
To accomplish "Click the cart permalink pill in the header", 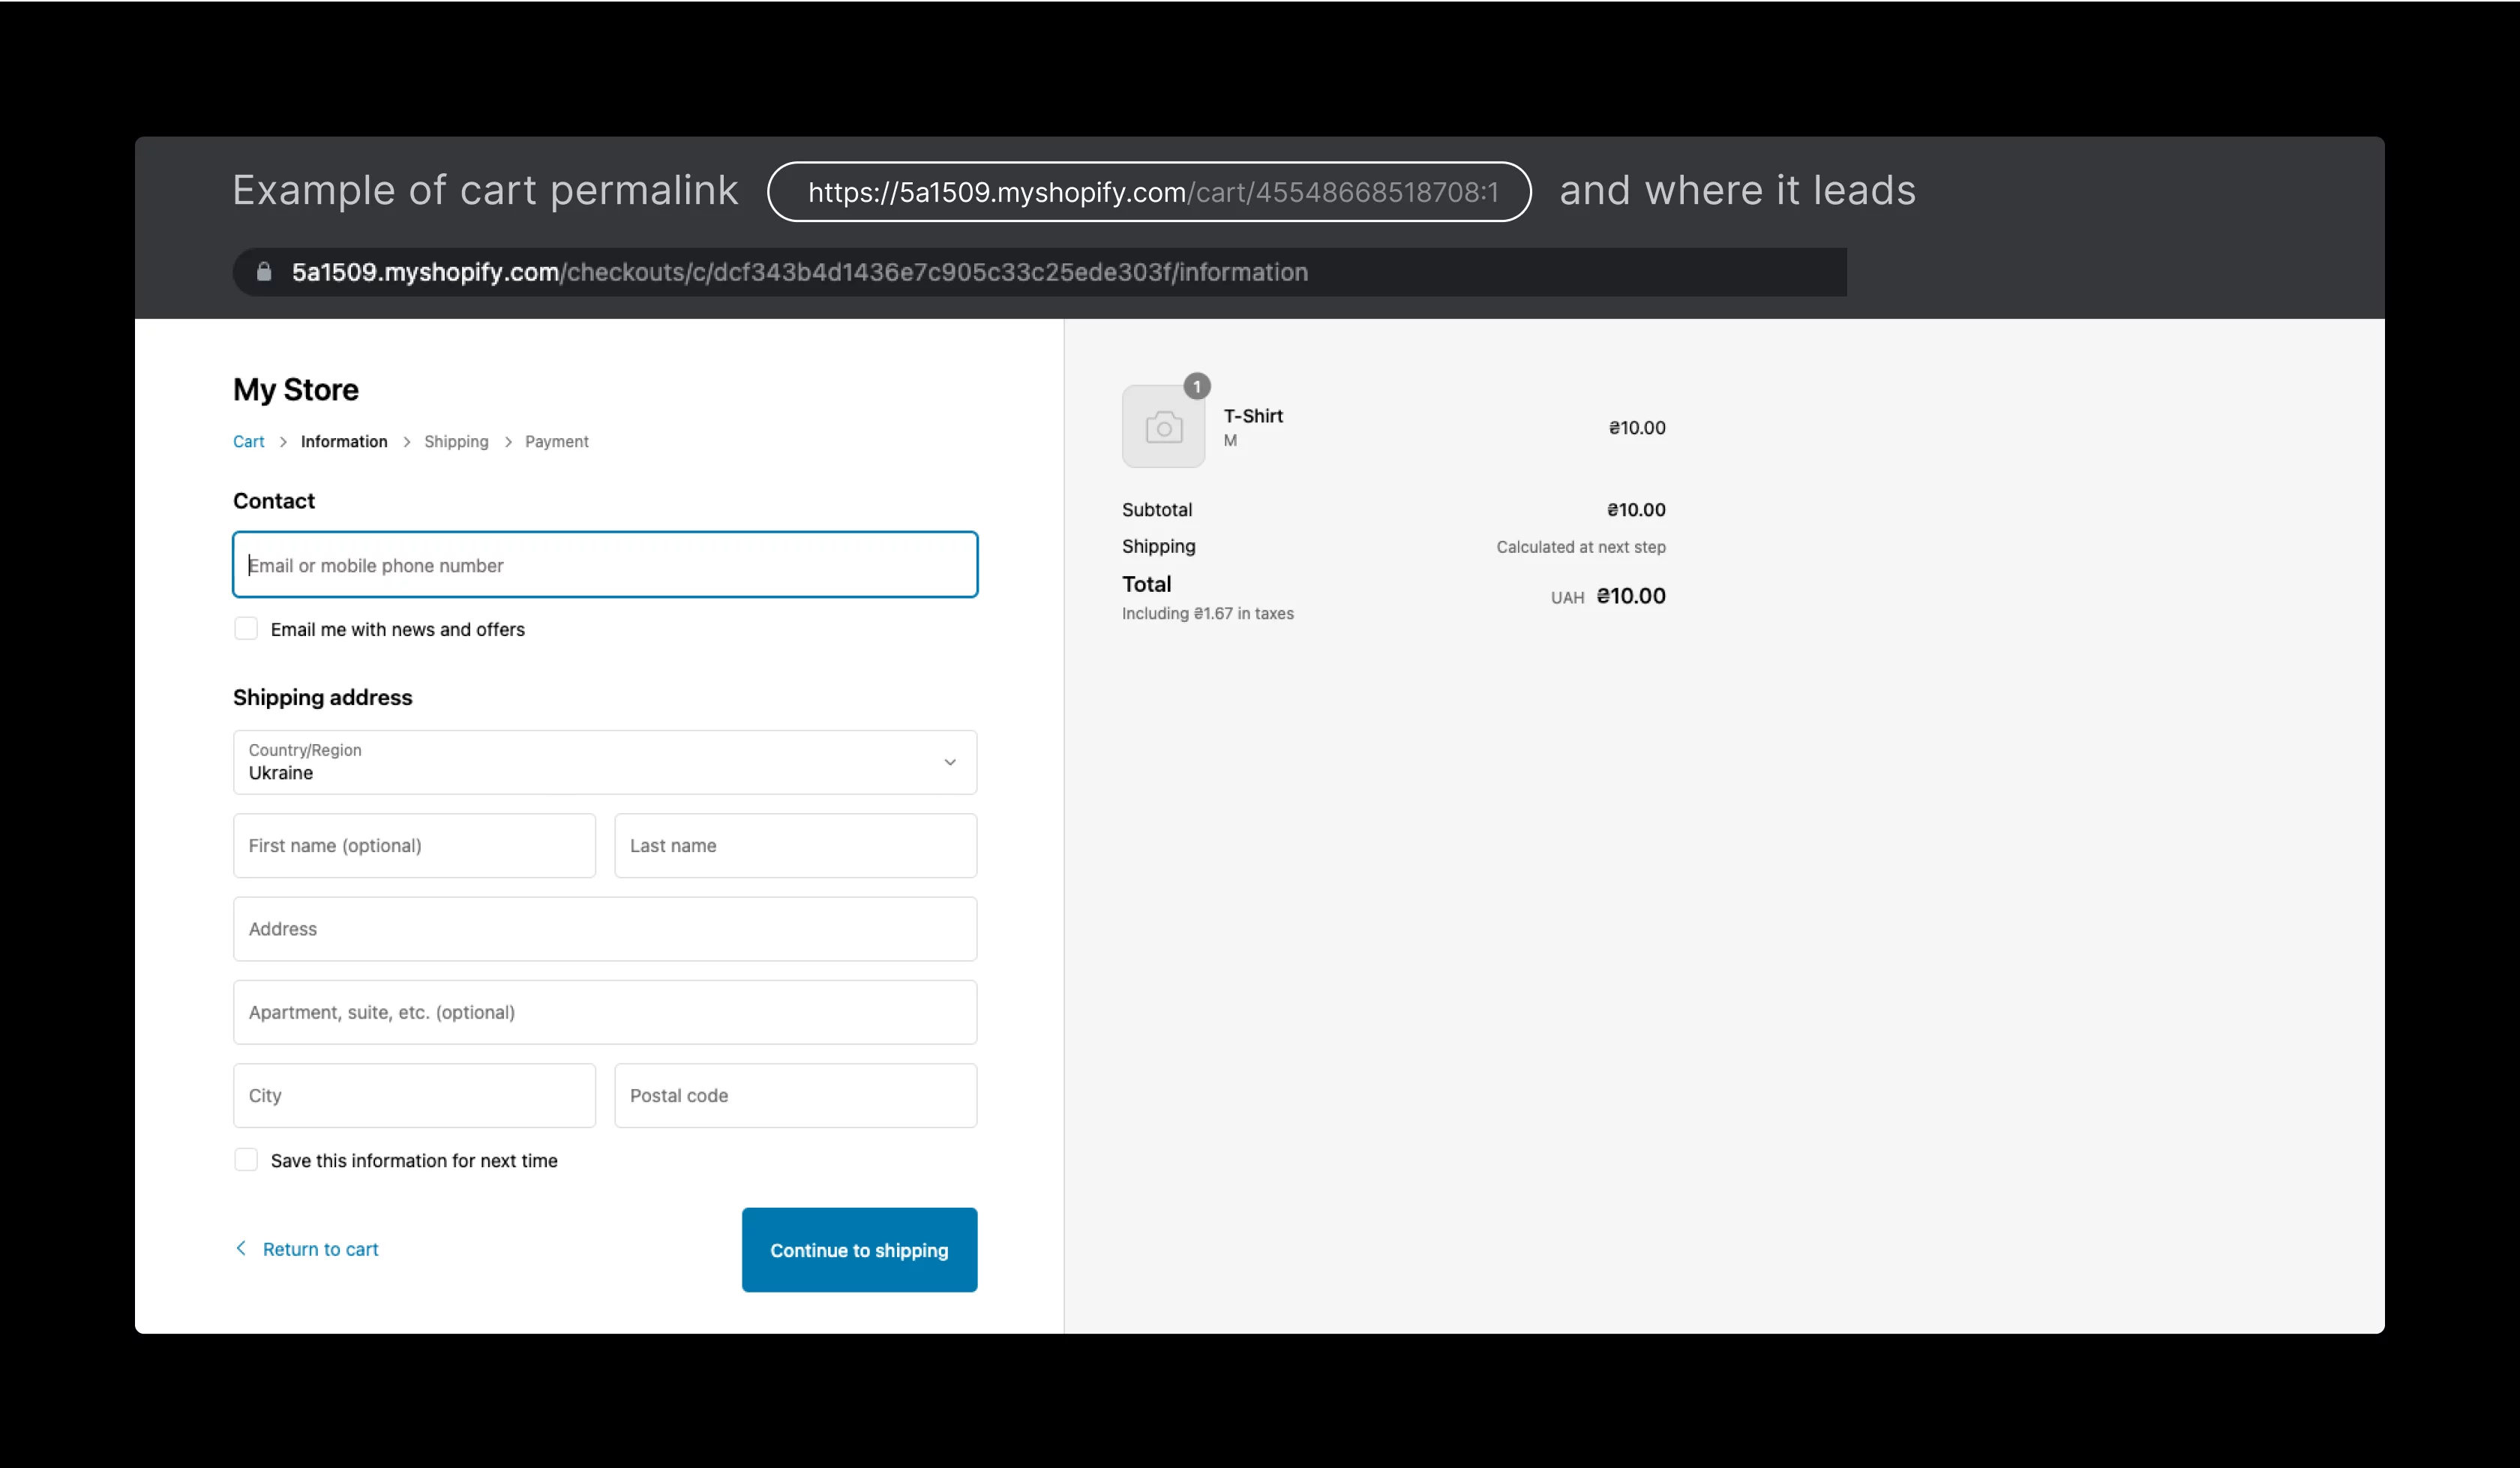I will pos(1148,191).
